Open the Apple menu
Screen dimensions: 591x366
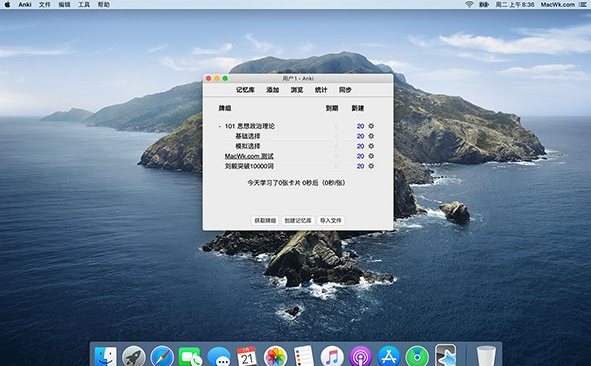(x=7, y=5)
